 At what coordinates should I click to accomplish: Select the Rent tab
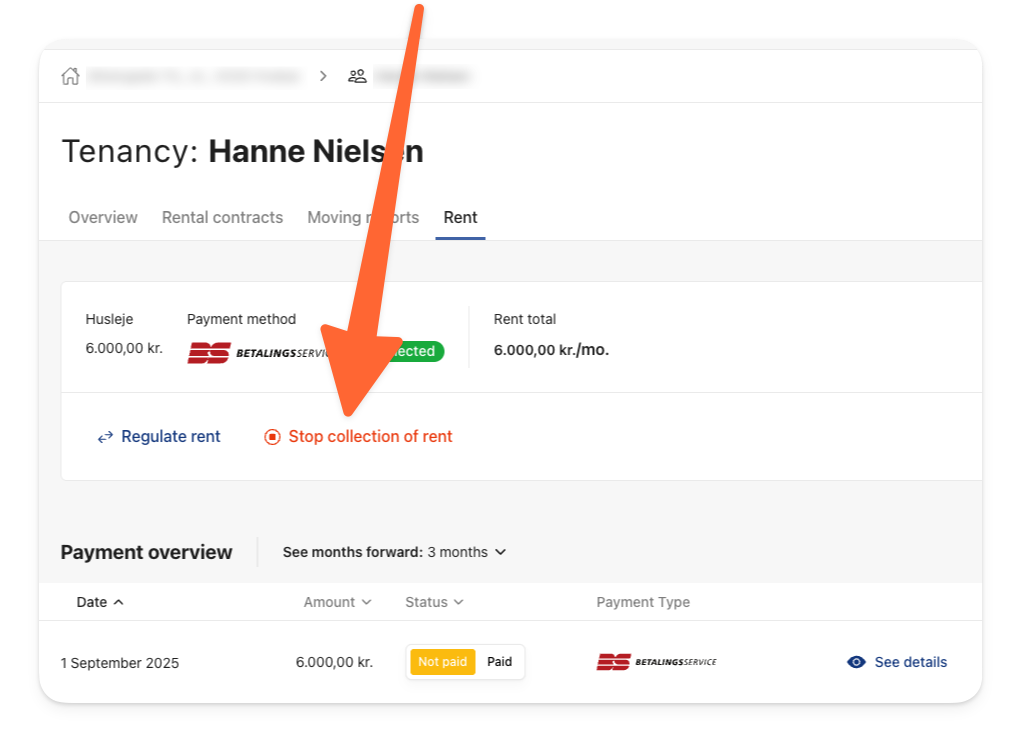coord(460,217)
